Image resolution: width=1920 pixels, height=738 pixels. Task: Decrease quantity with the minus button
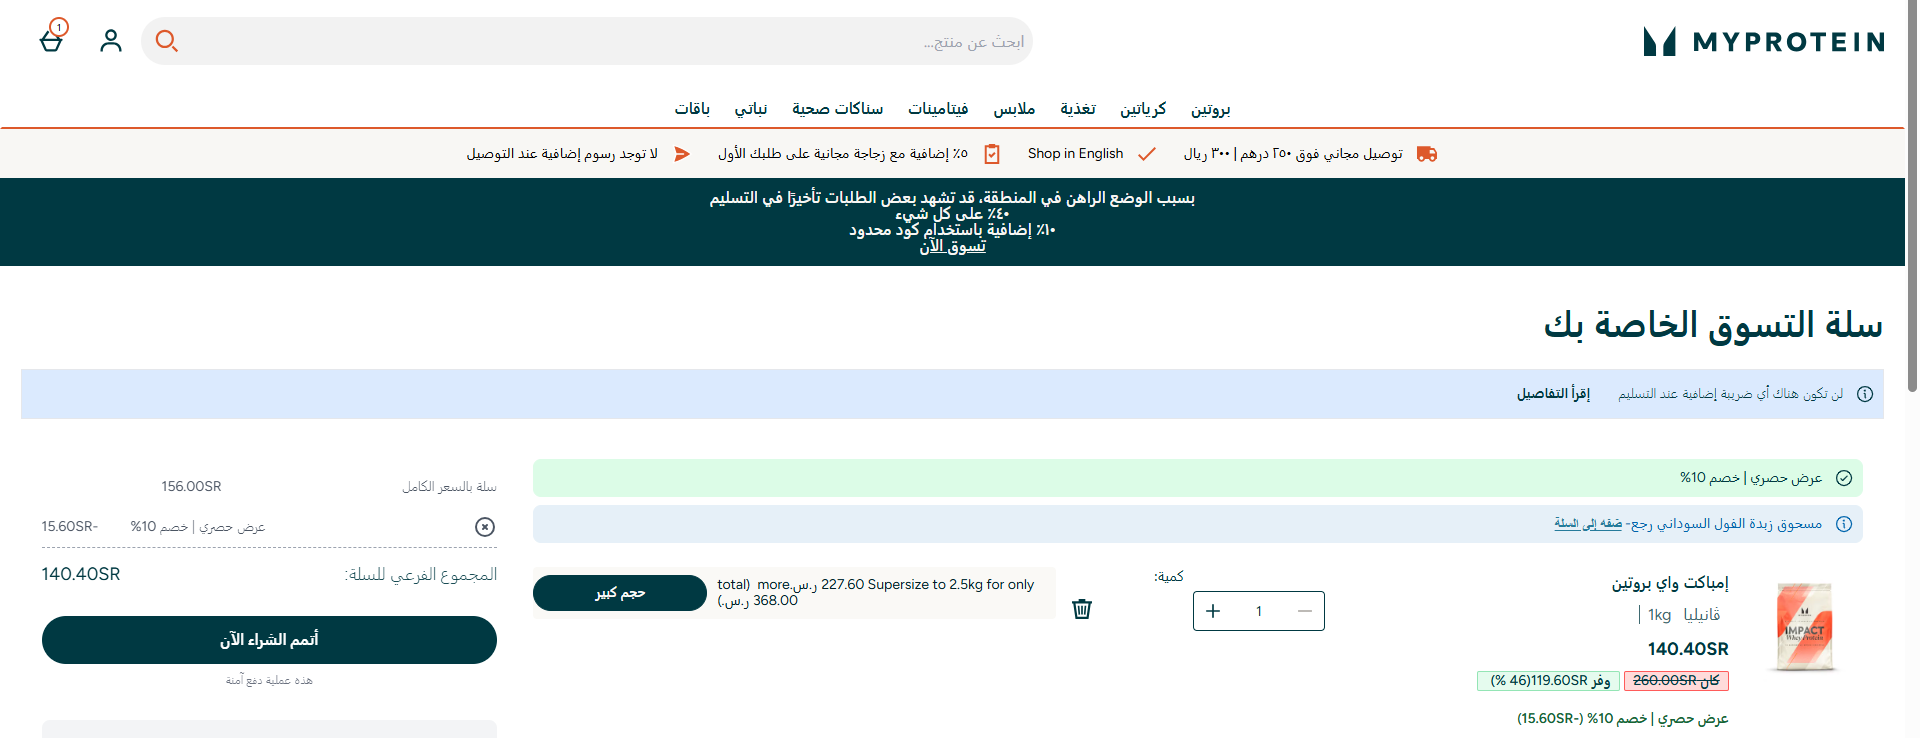coord(1304,611)
